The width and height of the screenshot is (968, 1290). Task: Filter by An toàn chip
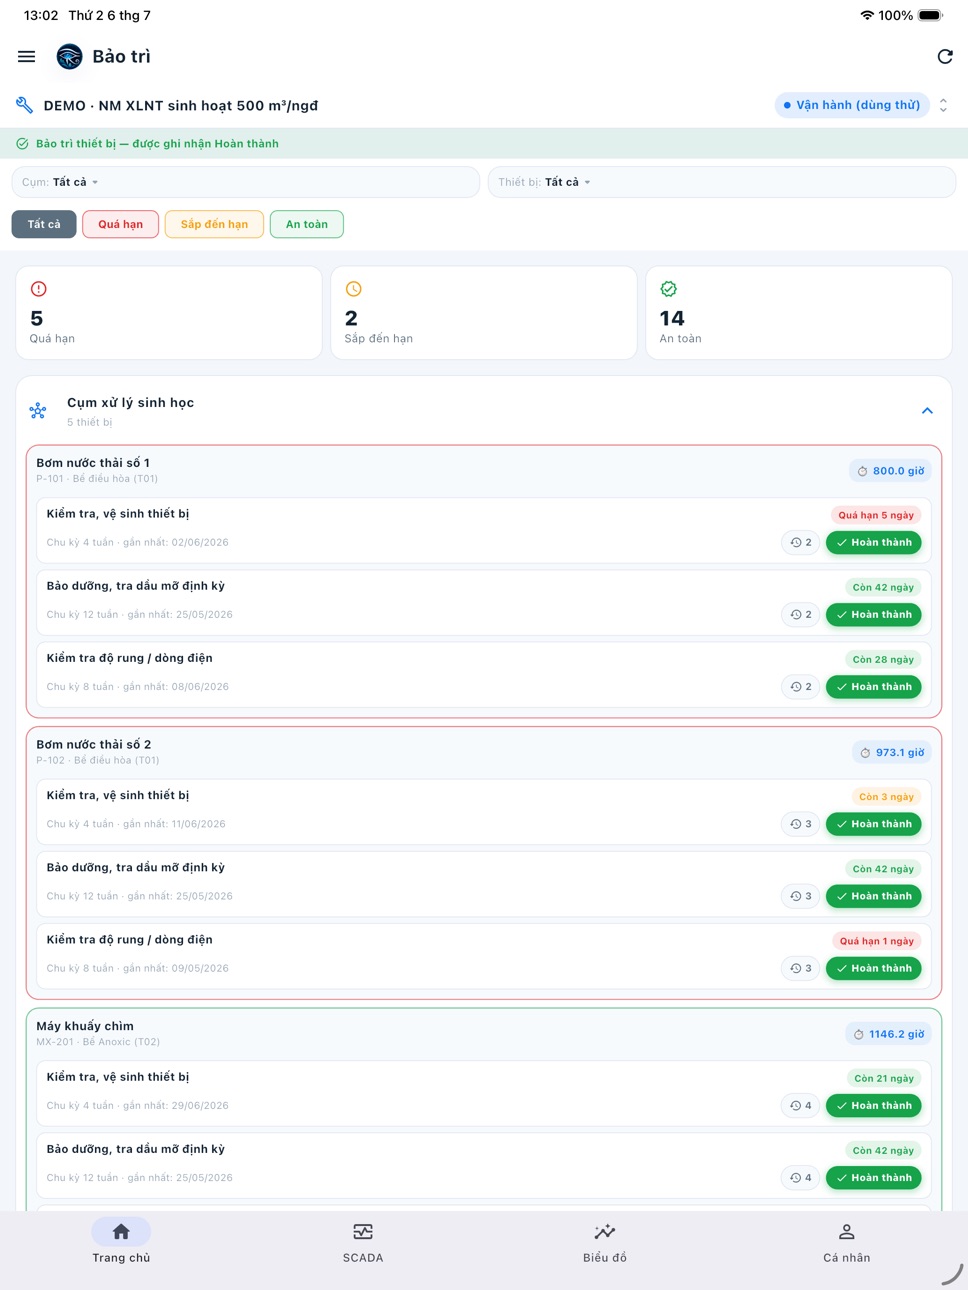pyautogui.click(x=307, y=225)
